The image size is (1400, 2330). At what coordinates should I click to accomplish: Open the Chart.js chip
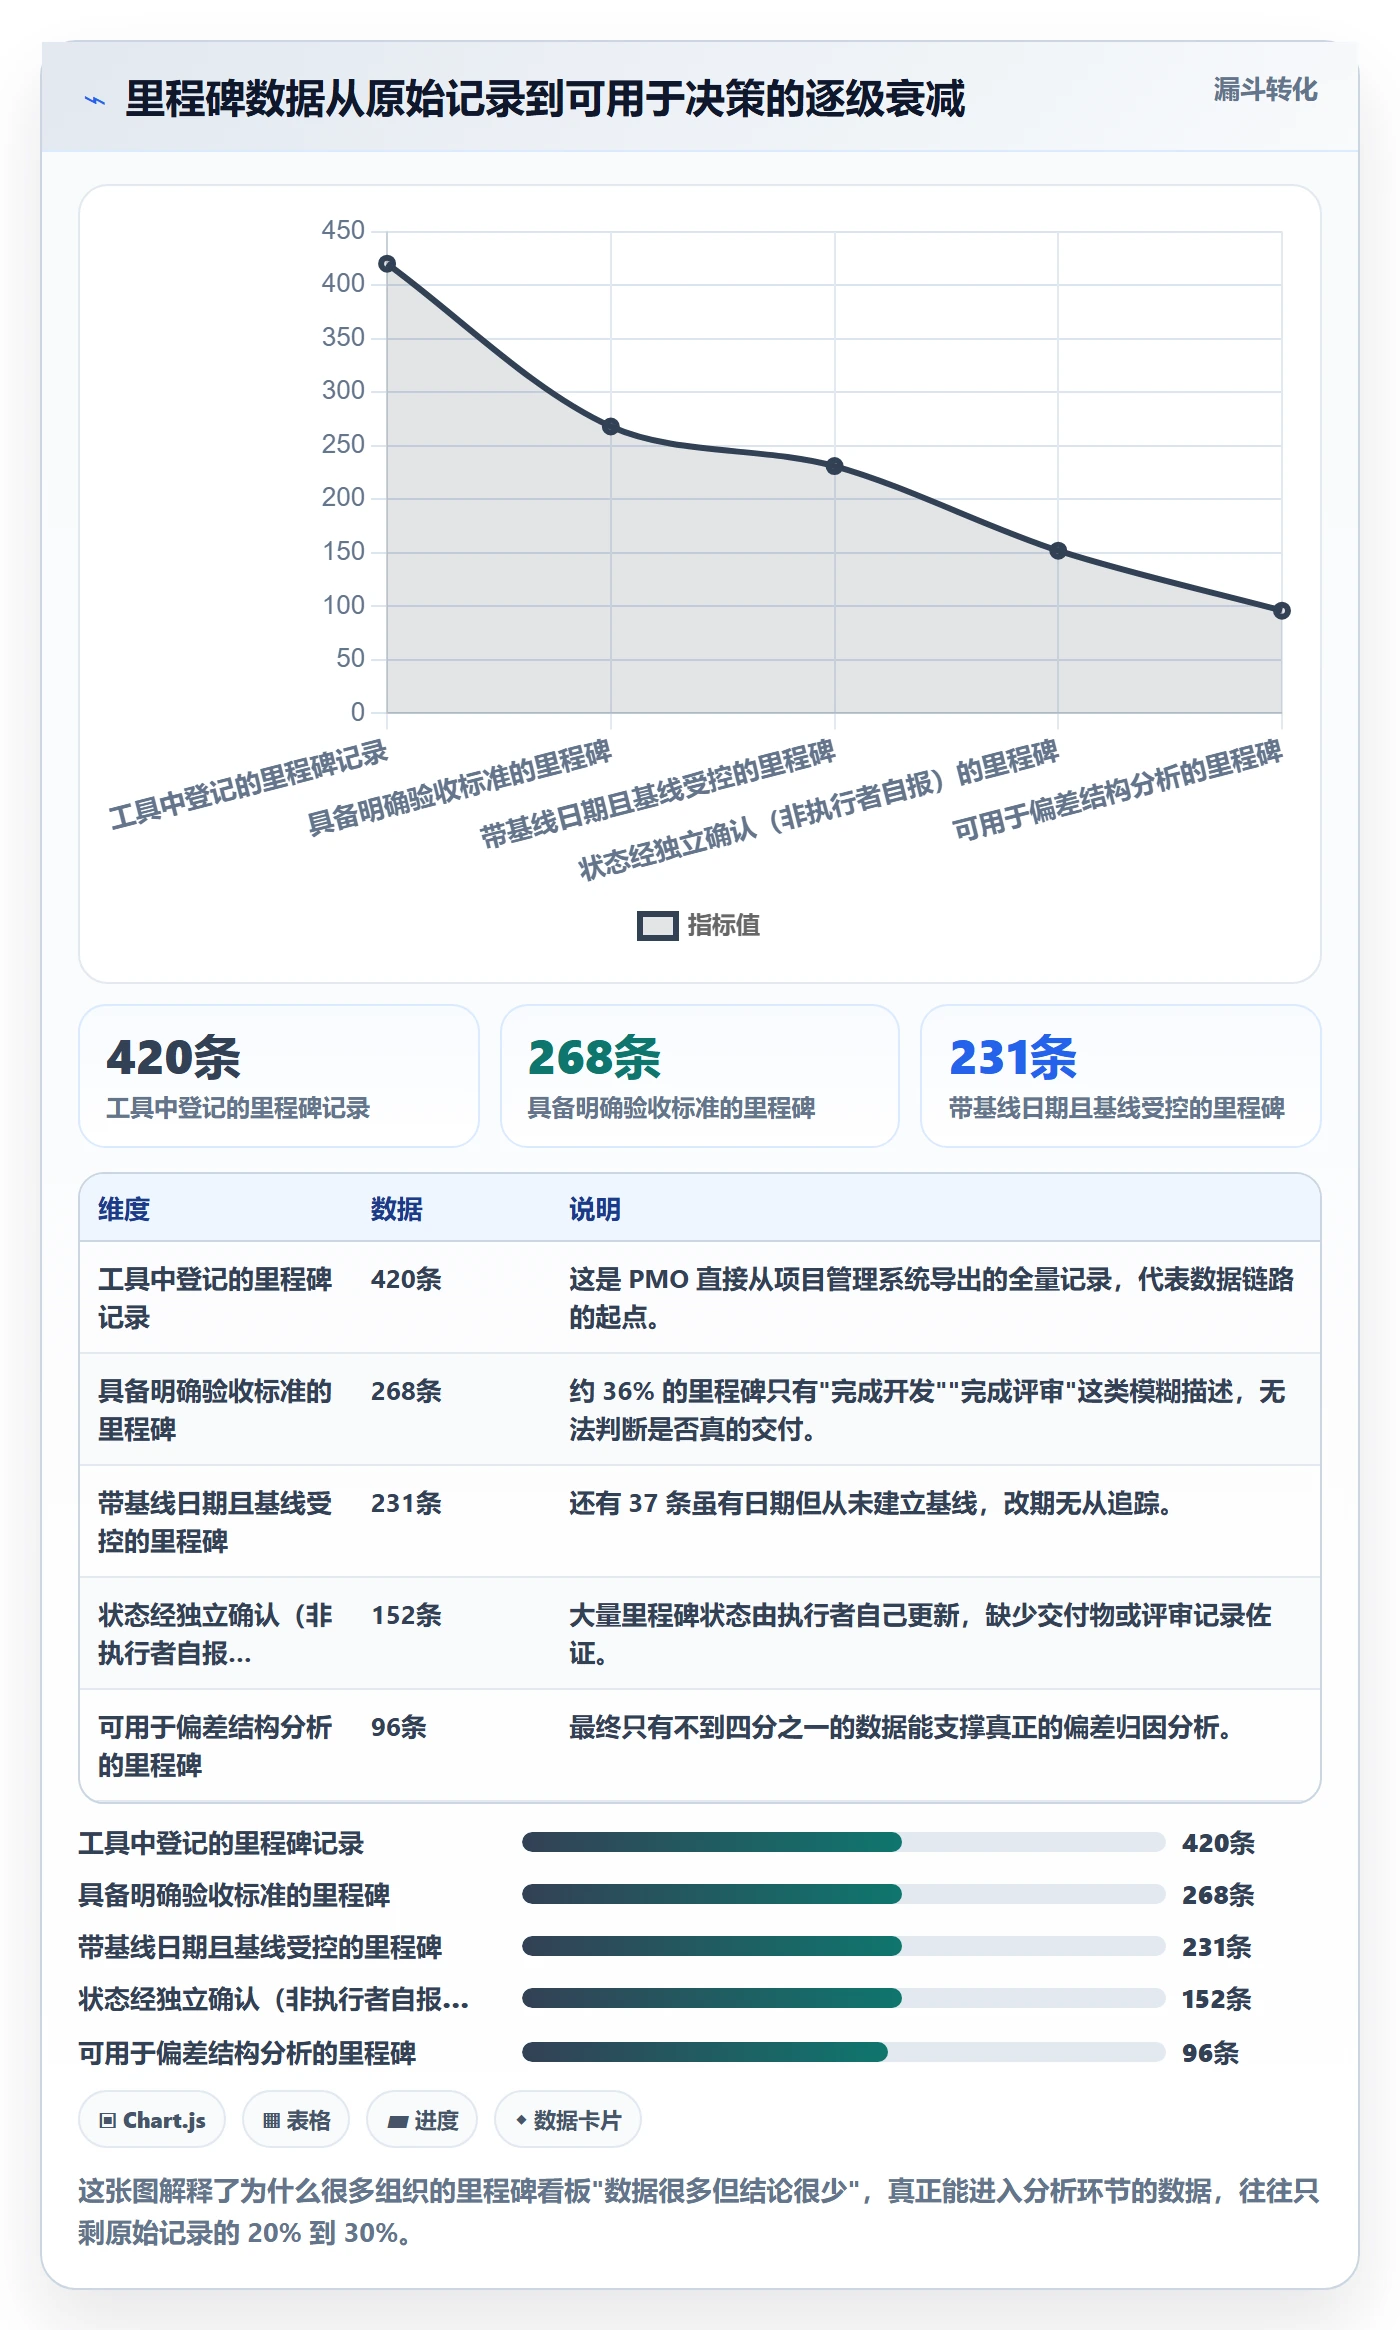click(152, 2120)
